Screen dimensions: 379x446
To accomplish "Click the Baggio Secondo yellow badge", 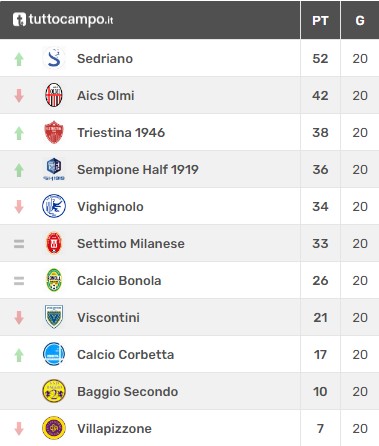I will tap(54, 391).
